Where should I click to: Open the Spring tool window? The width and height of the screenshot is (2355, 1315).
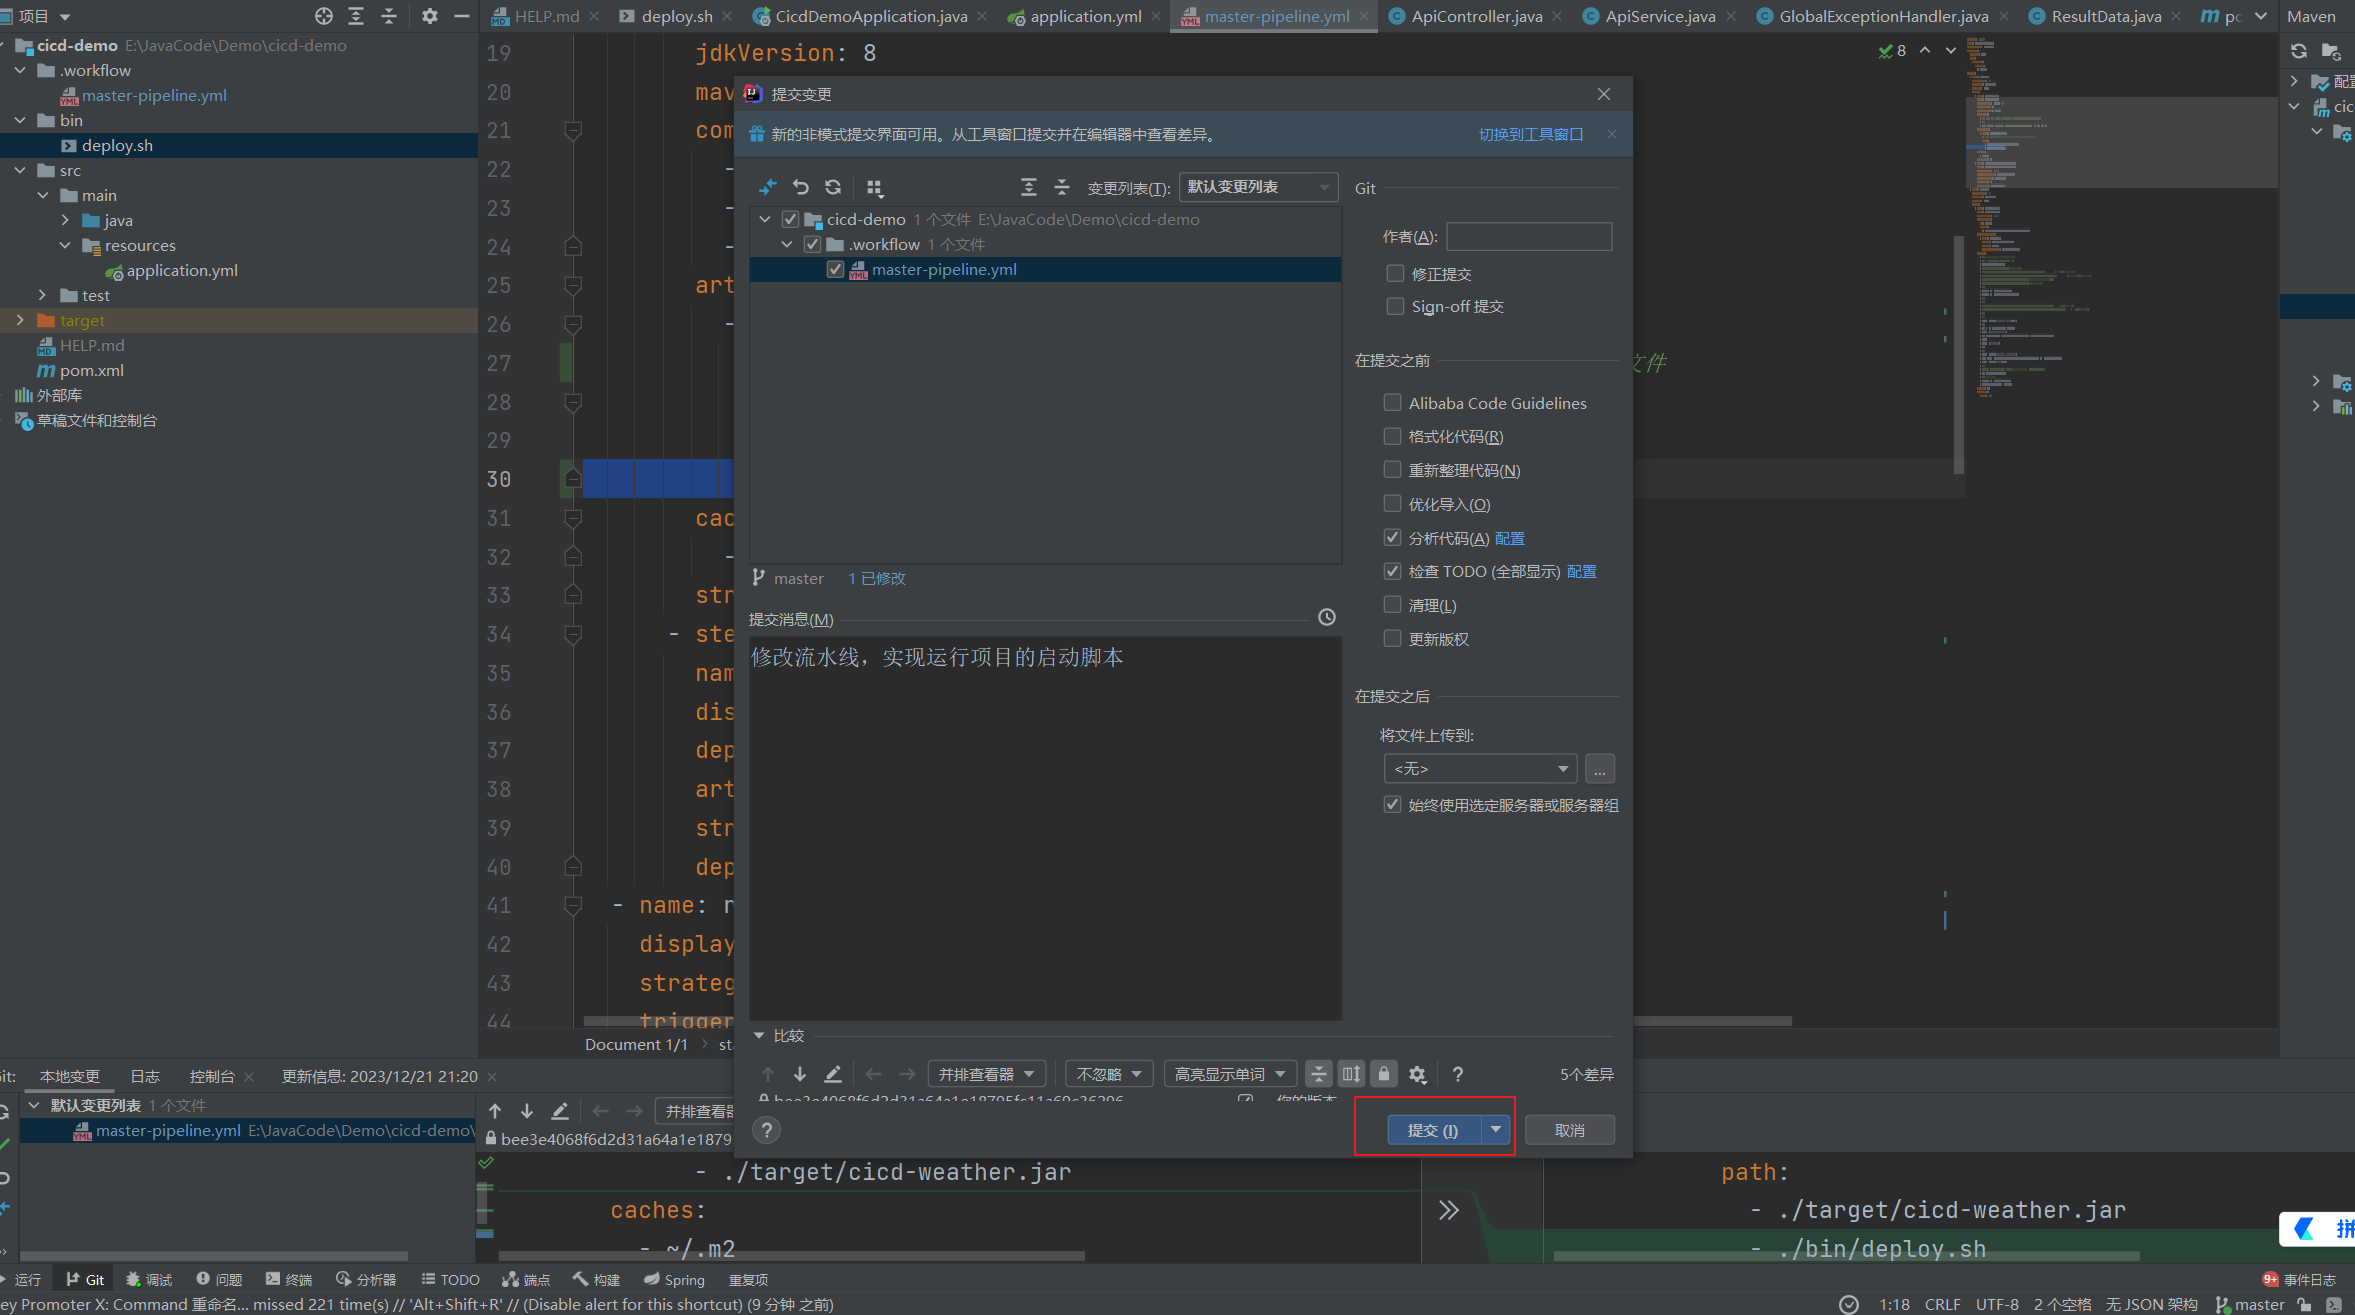674,1279
